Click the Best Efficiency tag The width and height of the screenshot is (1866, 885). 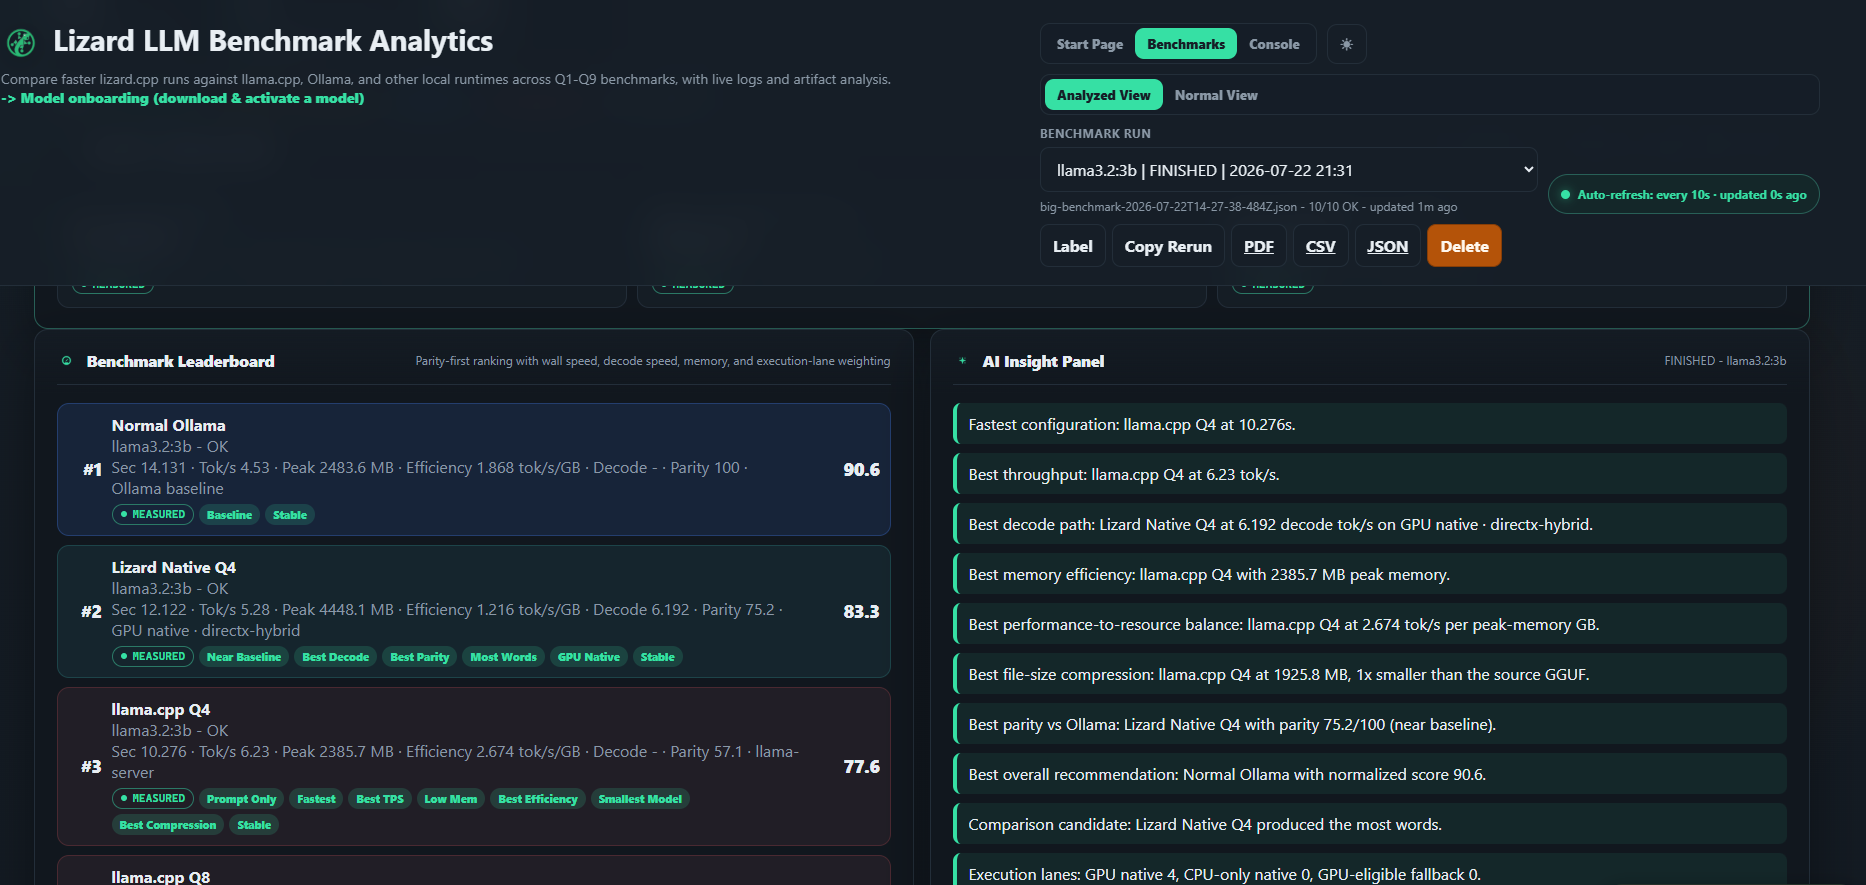tap(538, 799)
